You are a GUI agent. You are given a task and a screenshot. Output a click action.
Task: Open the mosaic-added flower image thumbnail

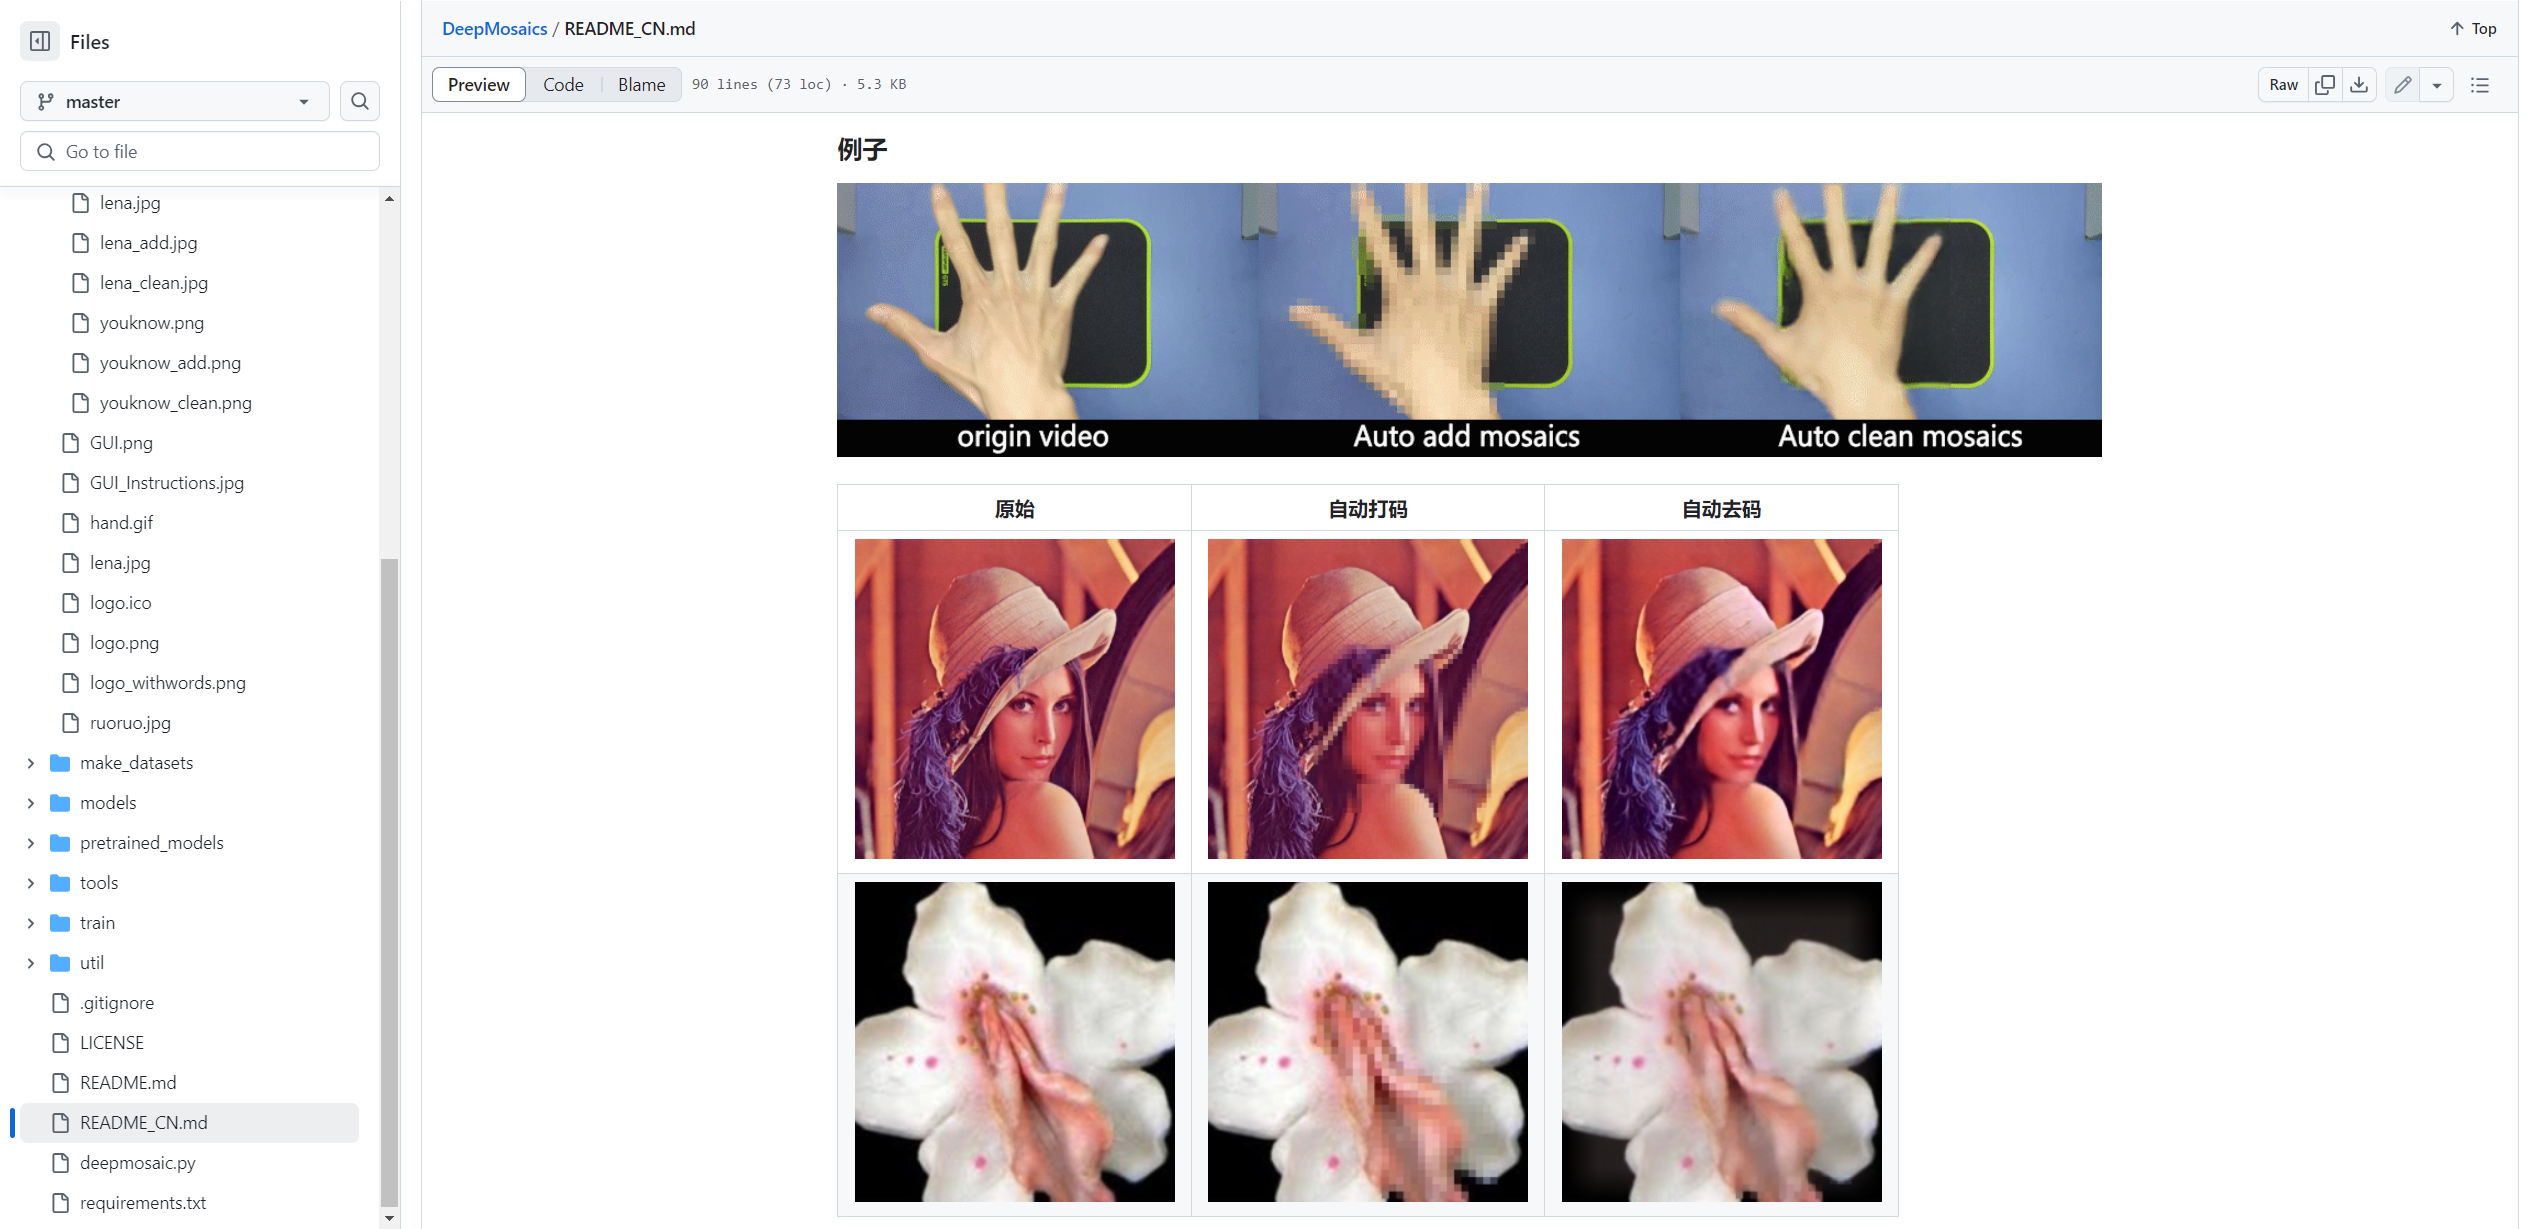click(x=1367, y=1042)
